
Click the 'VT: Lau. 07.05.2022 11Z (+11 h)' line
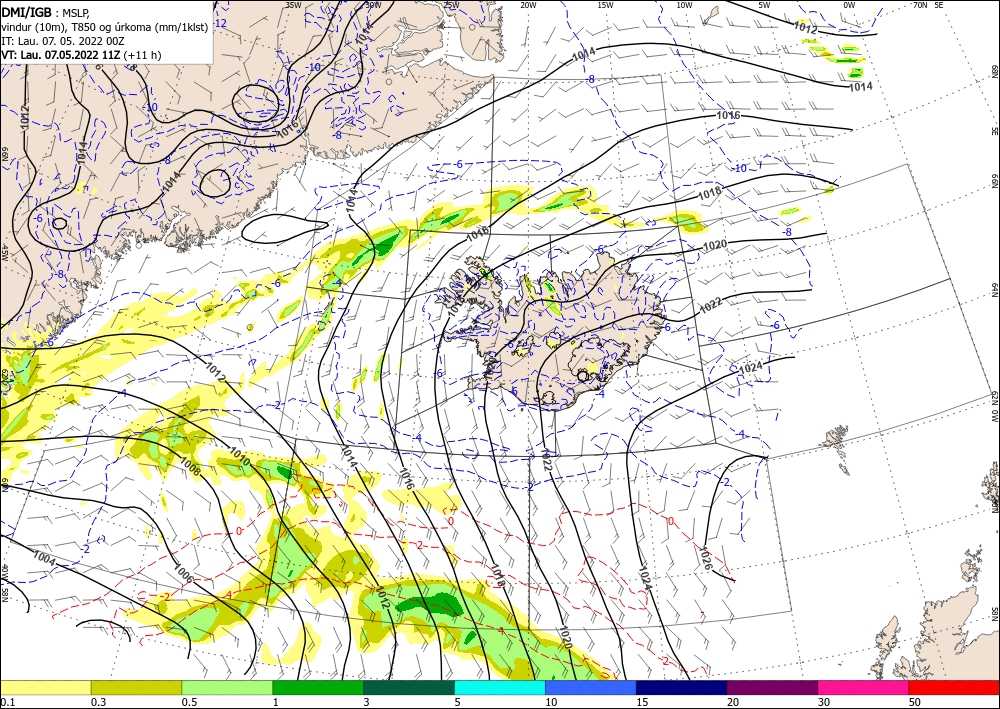[x=81, y=55]
